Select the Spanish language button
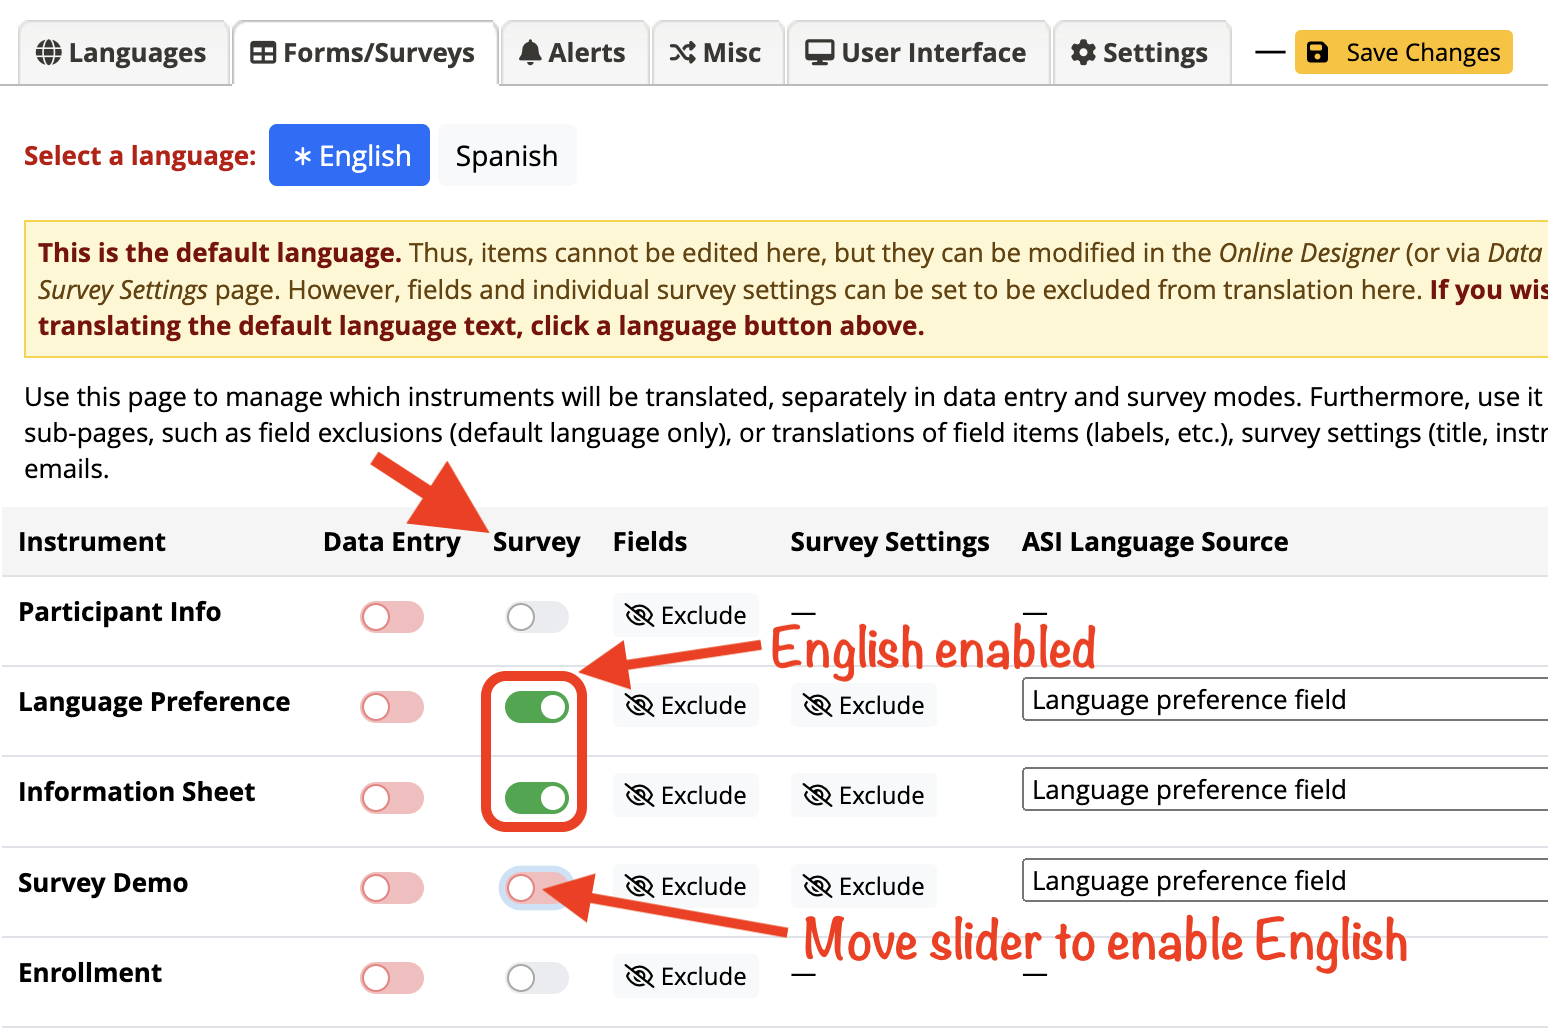Image resolution: width=1548 pixels, height=1030 pixels. tap(507, 155)
